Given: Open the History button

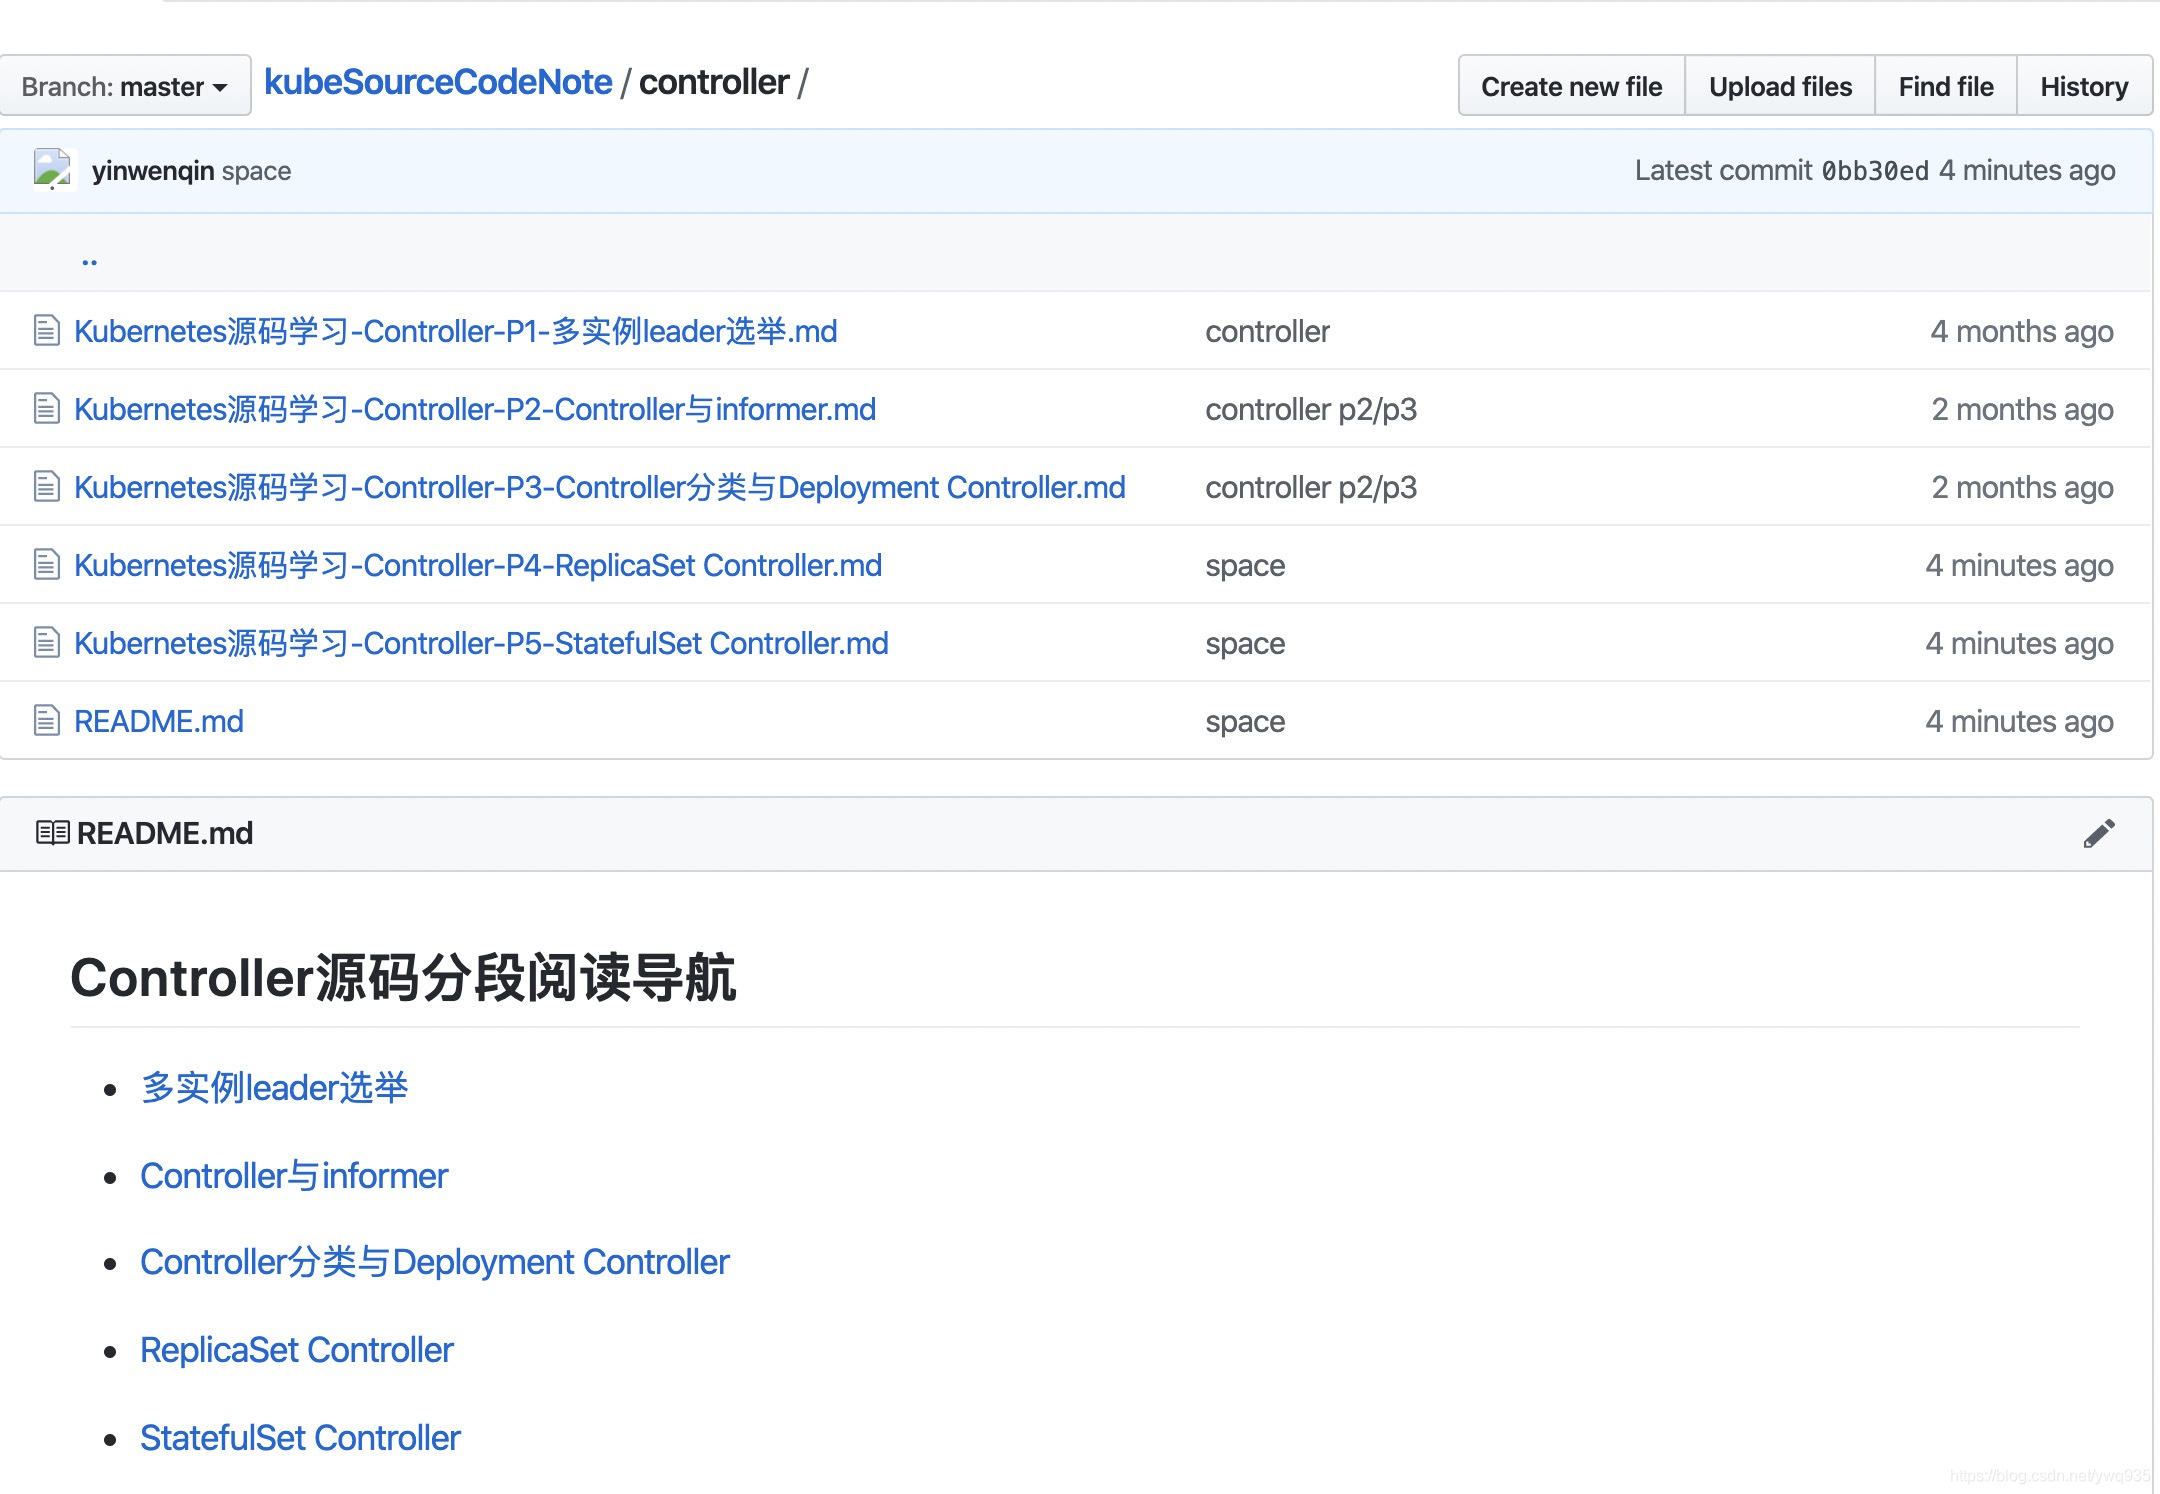Looking at the screenshot, I should [2084, 86].
